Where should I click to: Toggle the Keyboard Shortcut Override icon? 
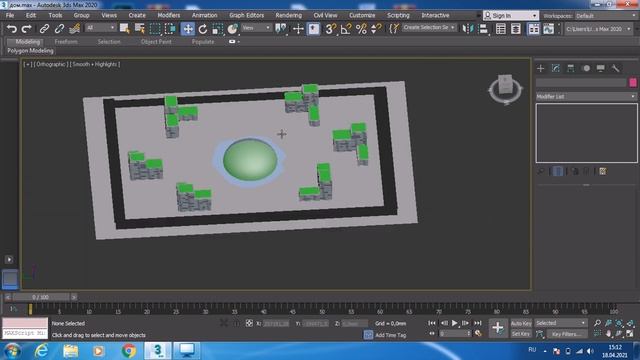[313, 29]
